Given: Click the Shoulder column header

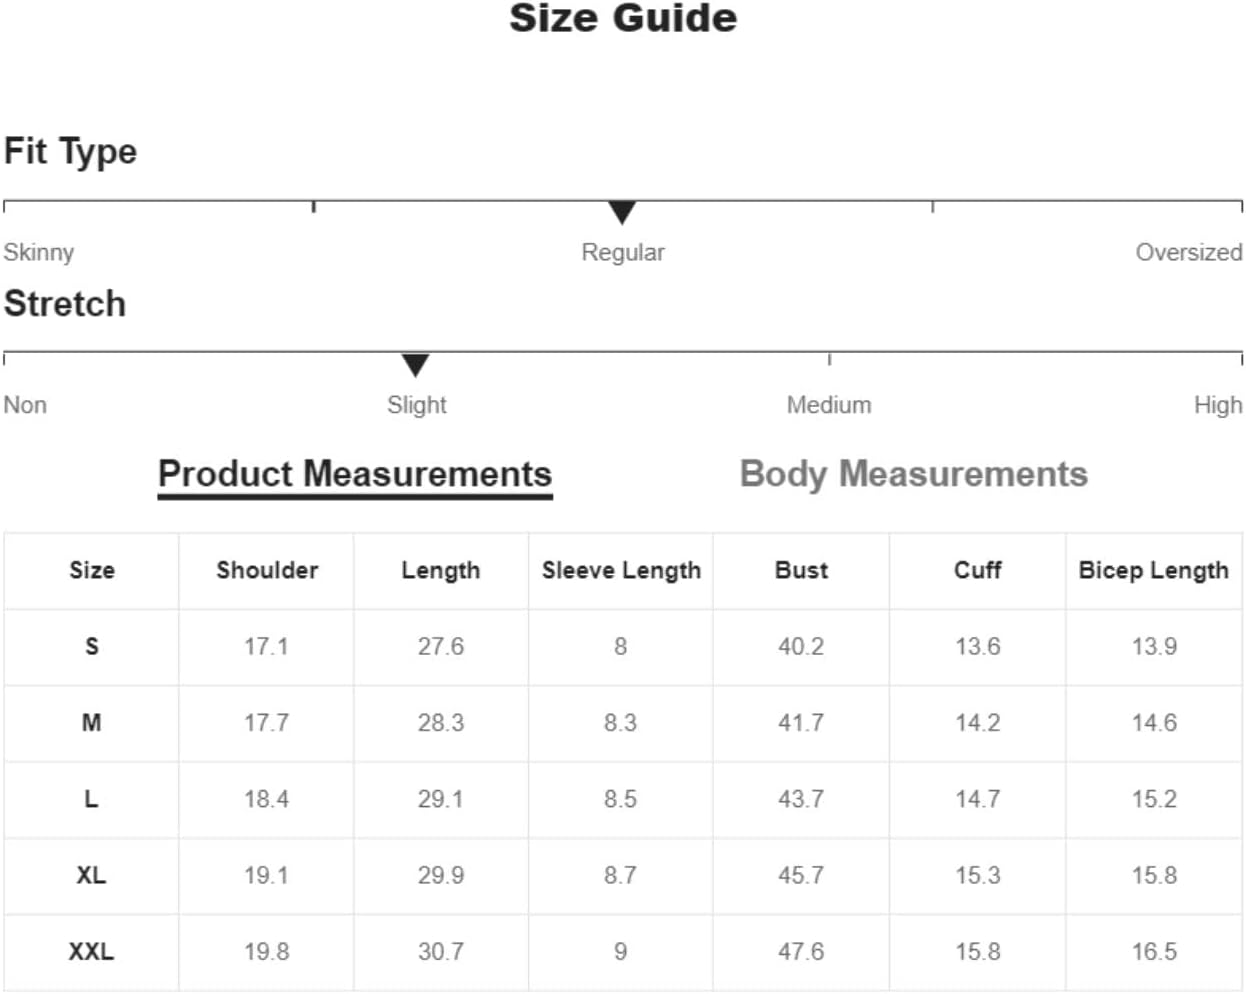Looking at the screenshot, I should point(267,570).
